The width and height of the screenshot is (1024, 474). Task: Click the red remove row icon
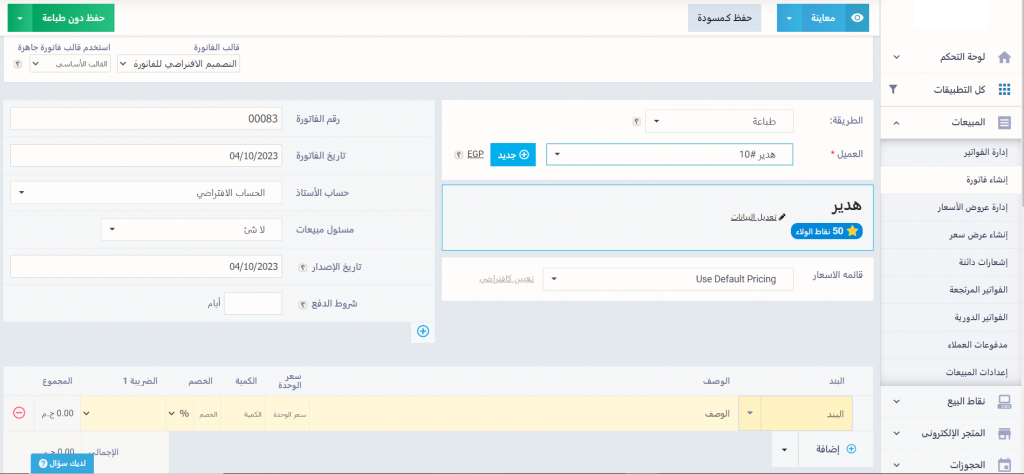(19, 413)
